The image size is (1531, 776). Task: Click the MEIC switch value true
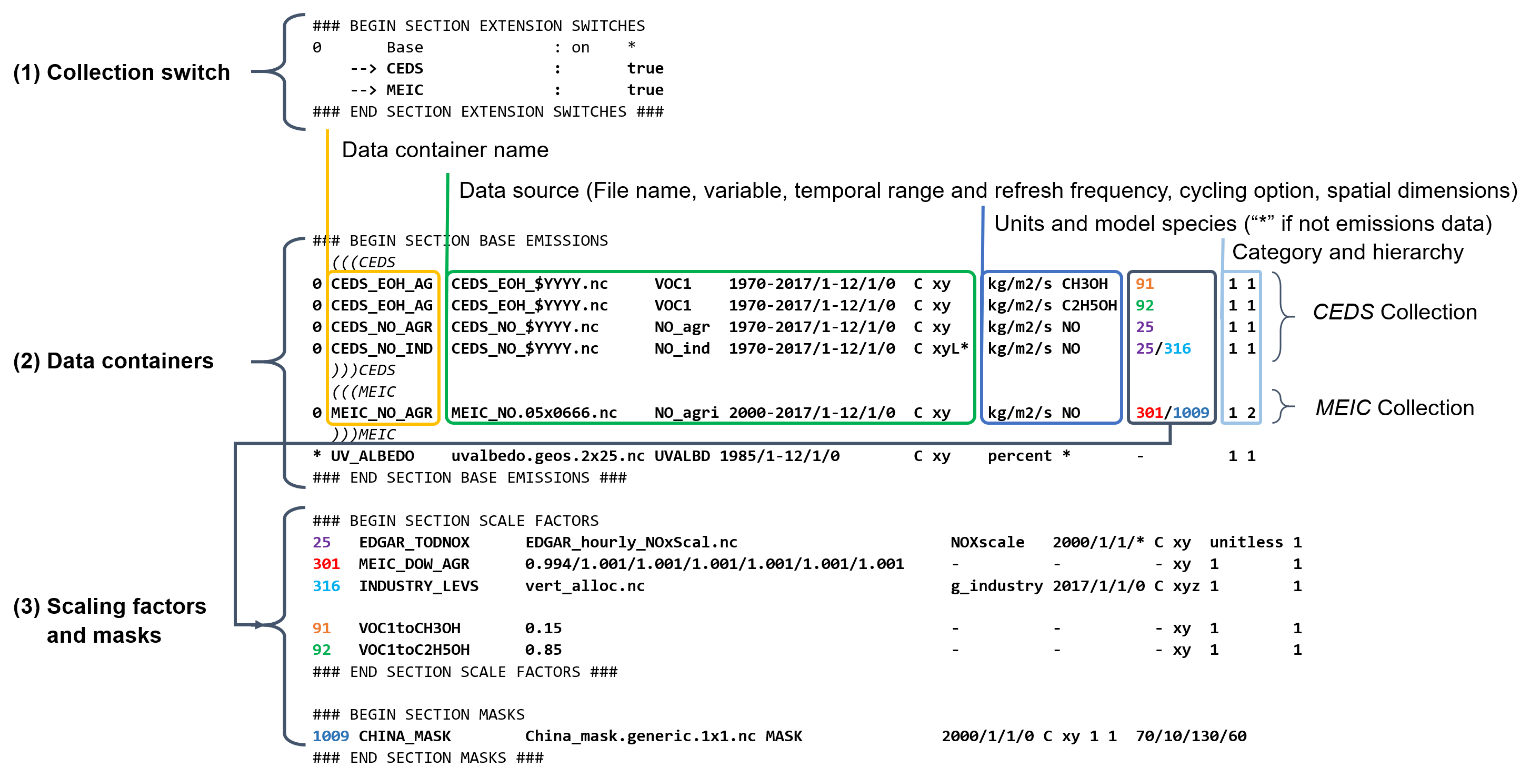click(645, 90)
